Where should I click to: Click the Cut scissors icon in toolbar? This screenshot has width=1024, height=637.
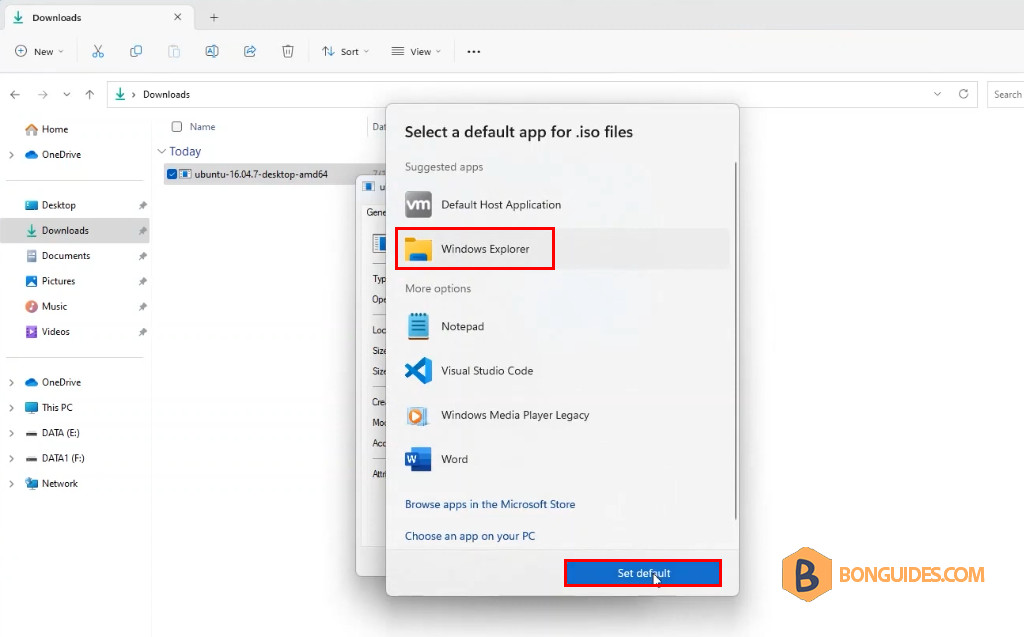coord(98,52)
